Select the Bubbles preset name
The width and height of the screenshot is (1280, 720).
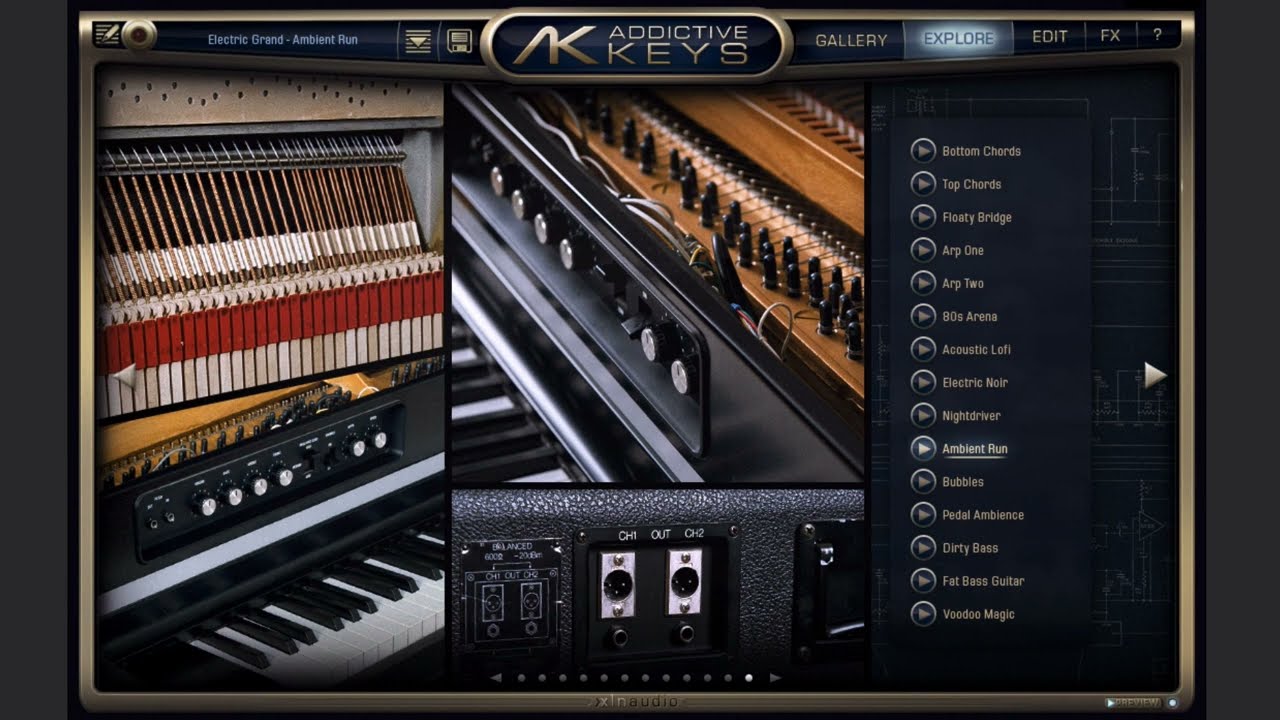pos(963,482)
